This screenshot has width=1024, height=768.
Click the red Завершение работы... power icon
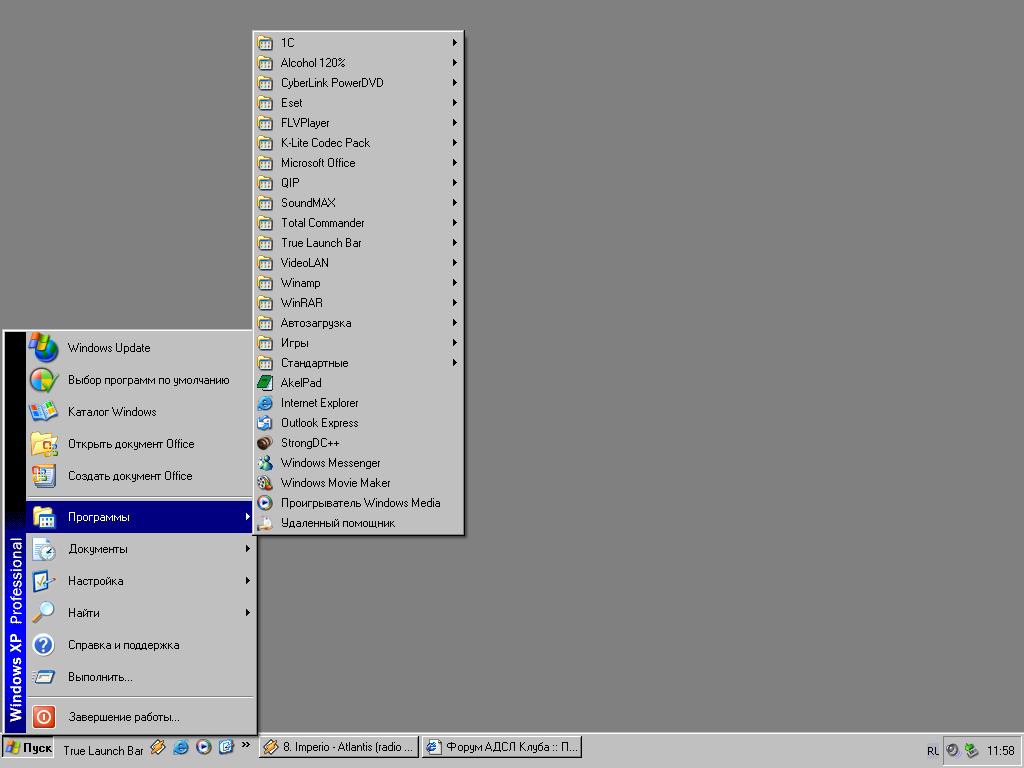(43, 716)
